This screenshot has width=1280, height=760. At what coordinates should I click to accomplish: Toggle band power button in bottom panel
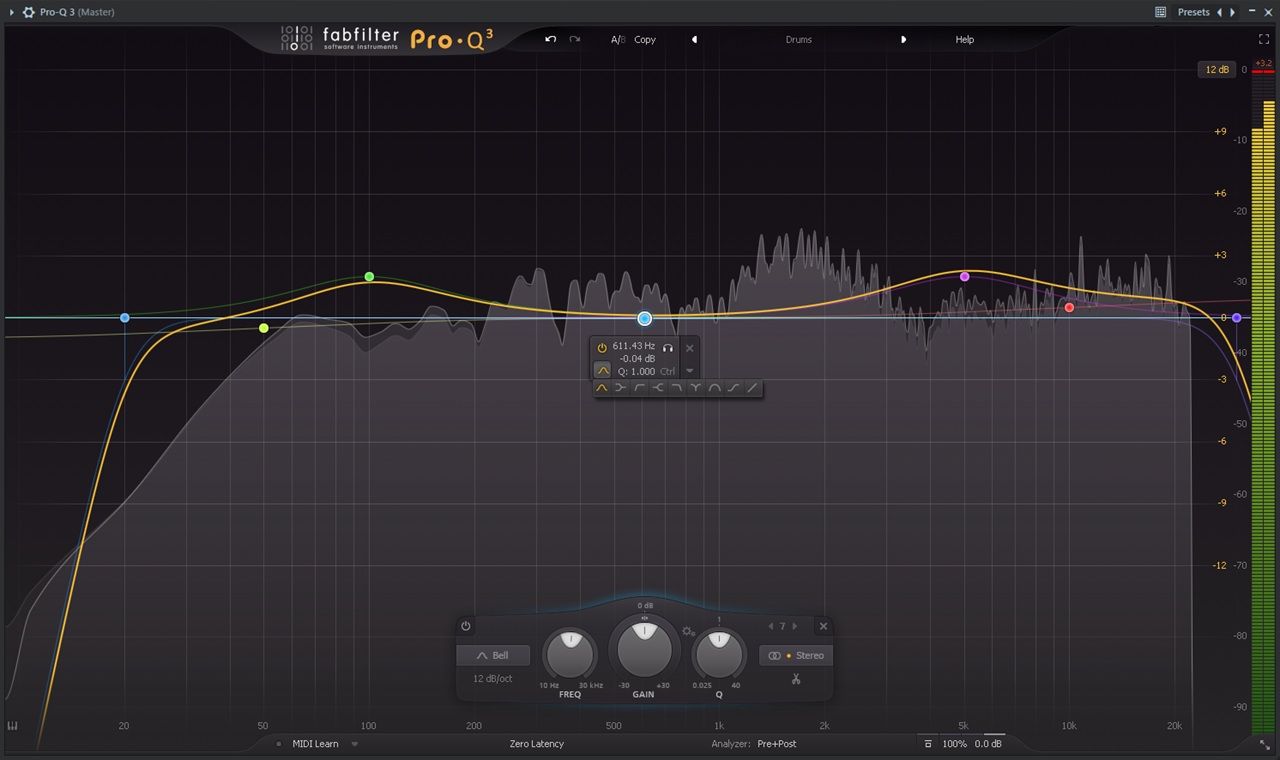coord(466,626)
